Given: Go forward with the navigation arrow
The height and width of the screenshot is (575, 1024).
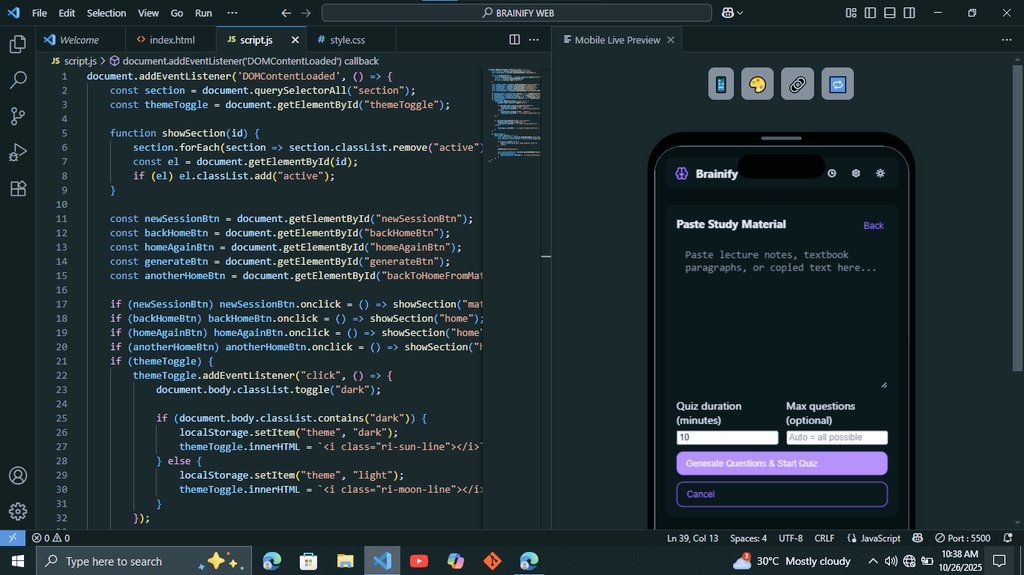Looking at the screenshot, I should pyautogui.click(x=306, y=12).
